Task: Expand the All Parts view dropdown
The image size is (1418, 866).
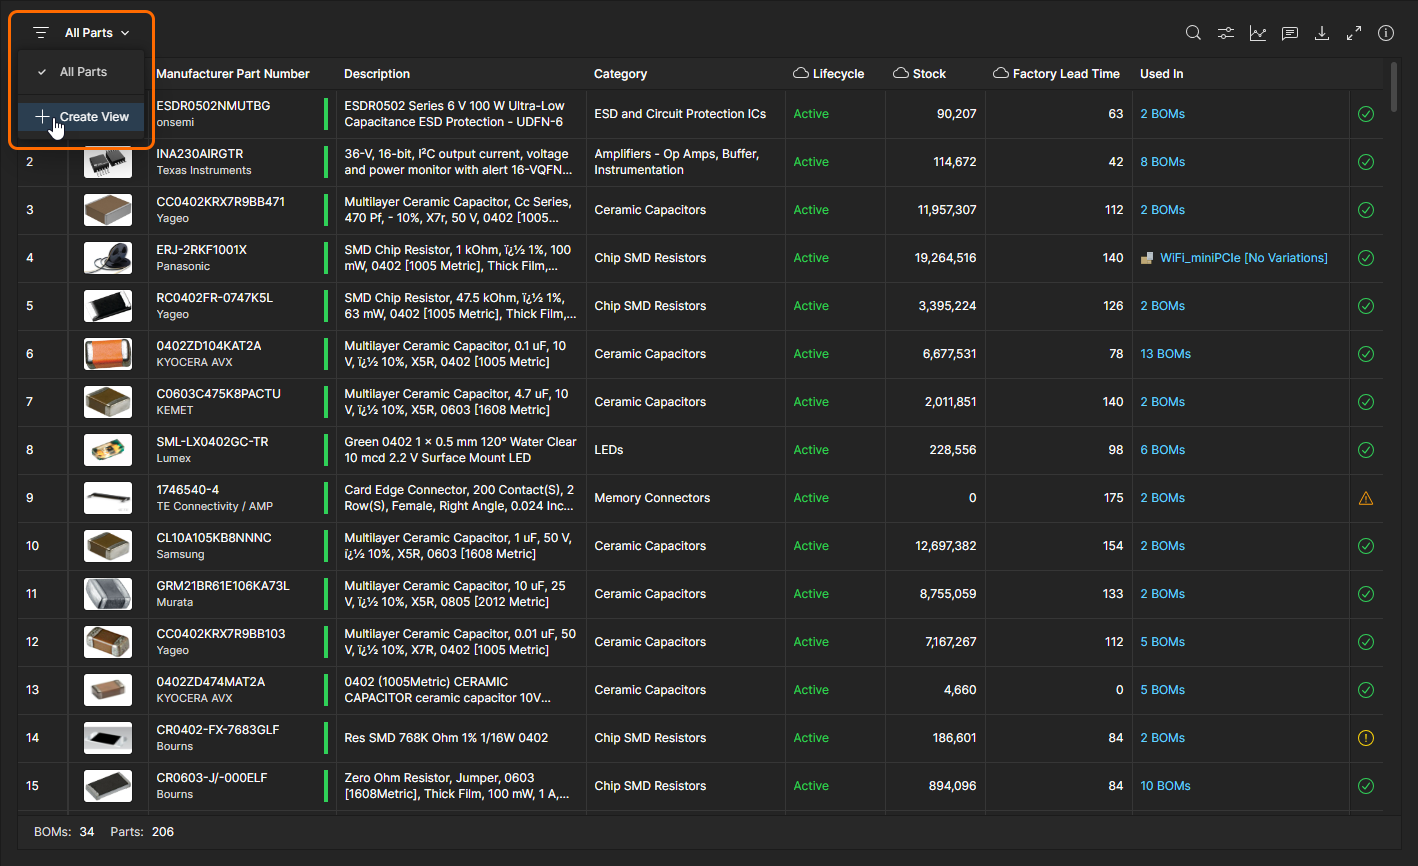Action: (x=97, y=33)
